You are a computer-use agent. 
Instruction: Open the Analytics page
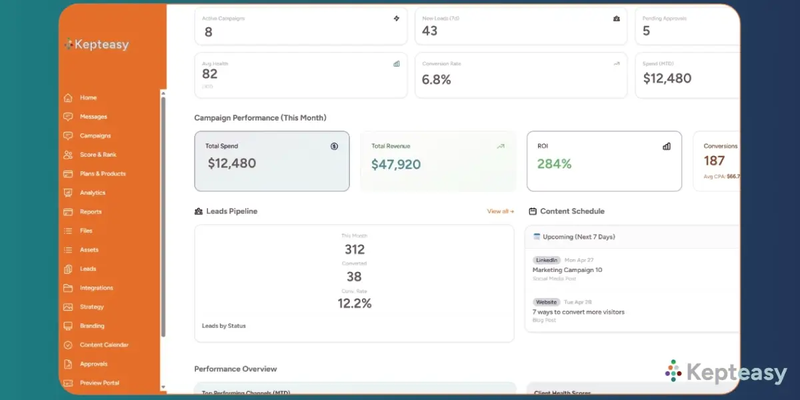pos(92,193)
